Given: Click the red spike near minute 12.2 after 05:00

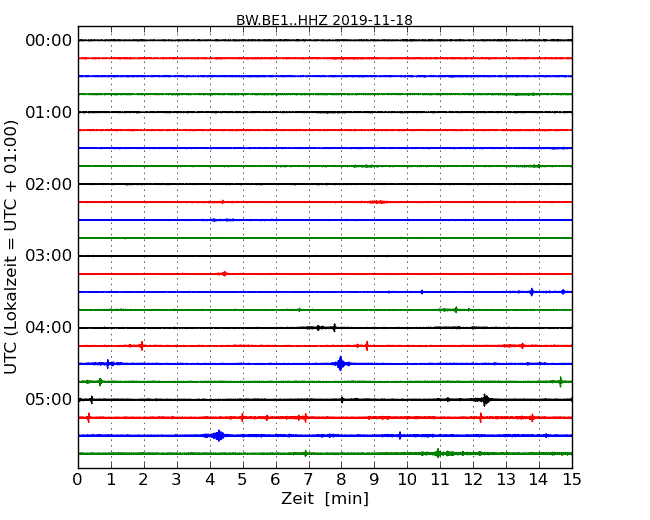Looking at the screenshot, I should (480, 418).
